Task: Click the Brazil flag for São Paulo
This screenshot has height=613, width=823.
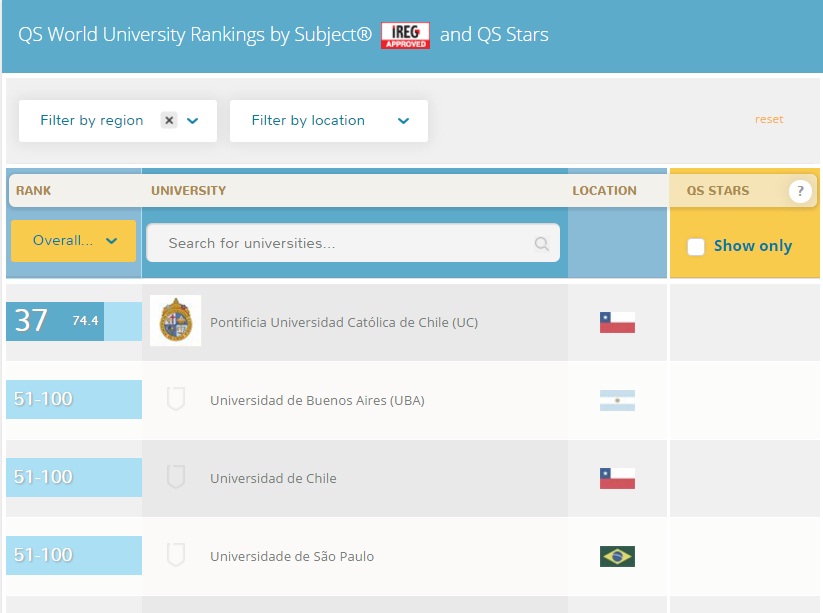Action: point(617,556)
